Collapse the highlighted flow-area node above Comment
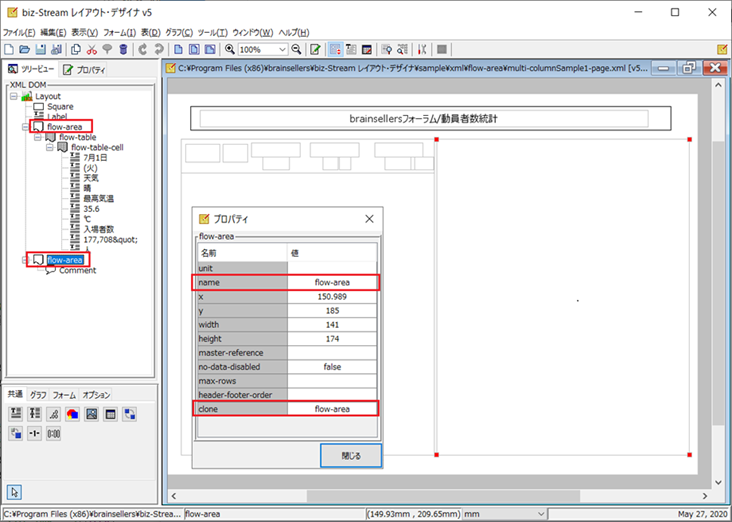732x522 pixels. (x=26, y=260)
